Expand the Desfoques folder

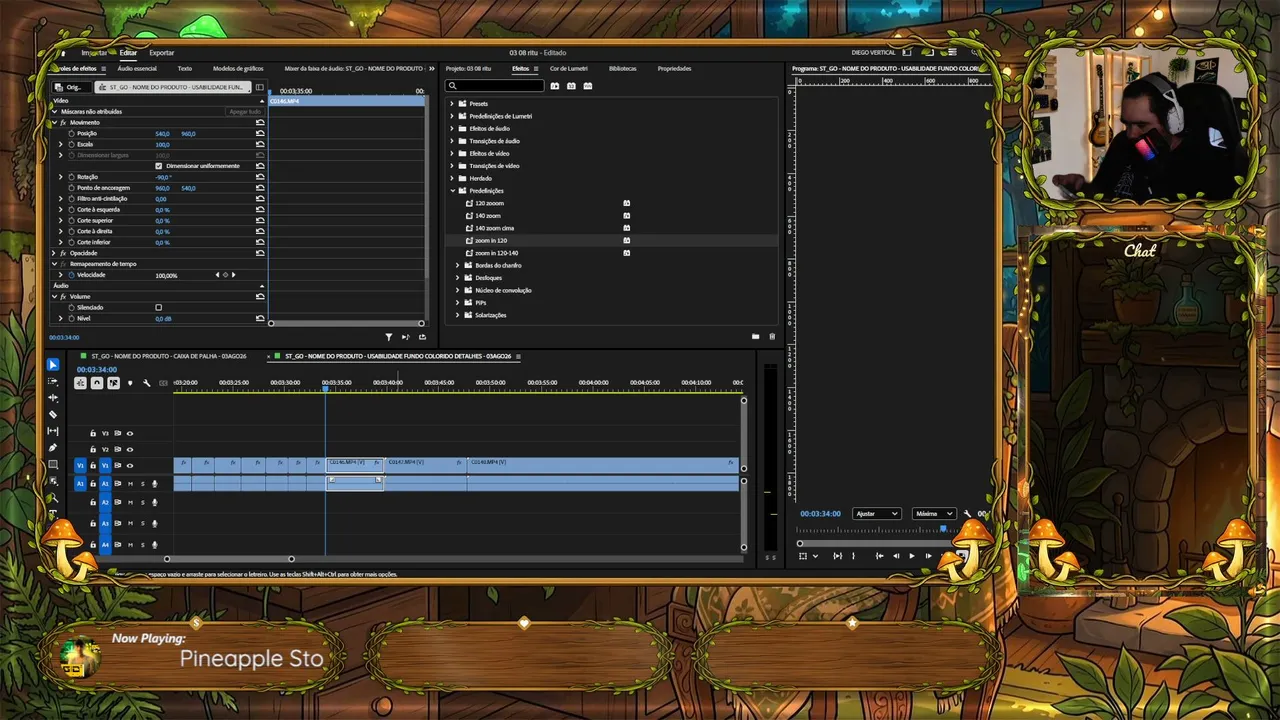(x=458, y=278)
